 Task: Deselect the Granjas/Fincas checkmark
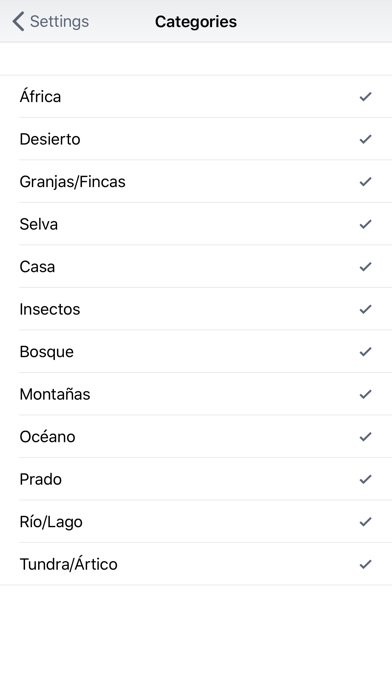point(365,182)
